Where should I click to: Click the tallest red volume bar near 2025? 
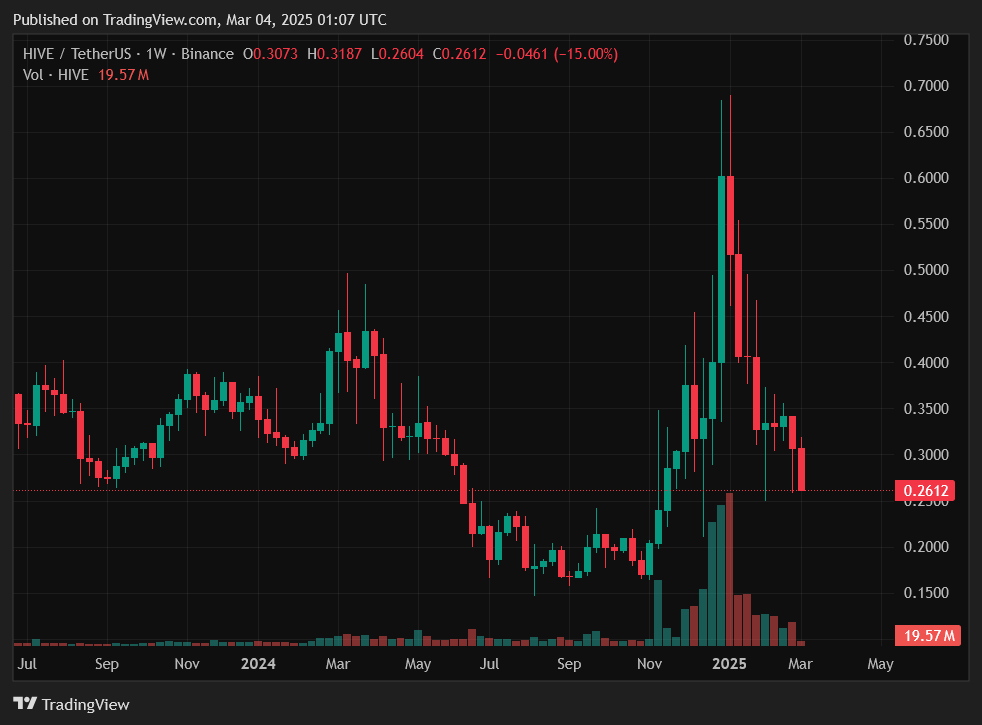(x=730, y=569)
